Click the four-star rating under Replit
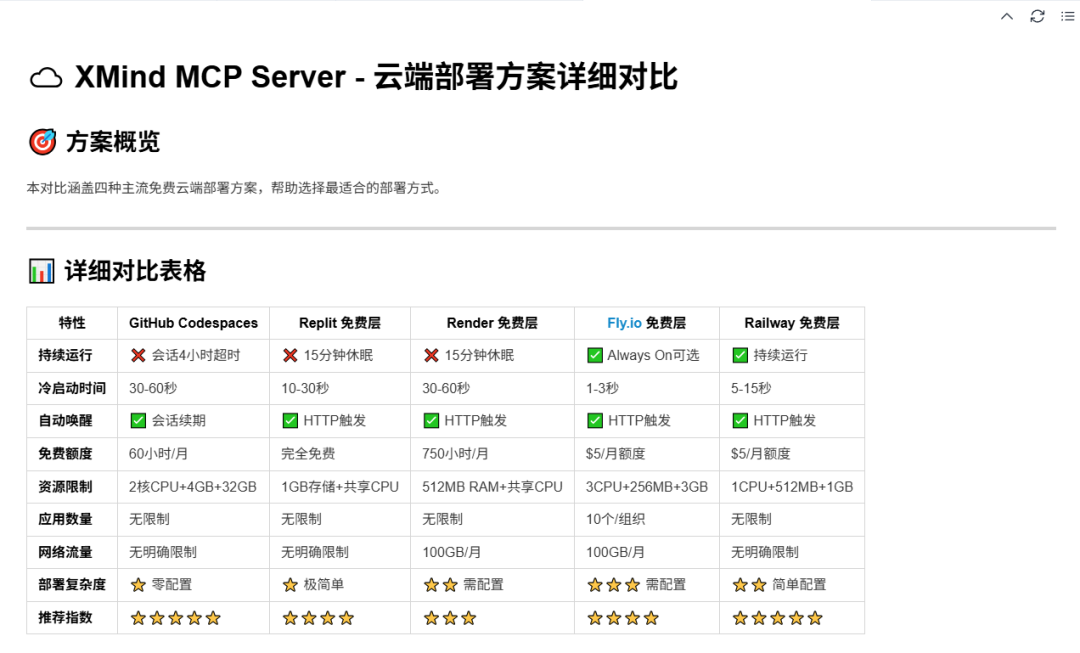Viewport: 1080px width, 653px height. 318,618
